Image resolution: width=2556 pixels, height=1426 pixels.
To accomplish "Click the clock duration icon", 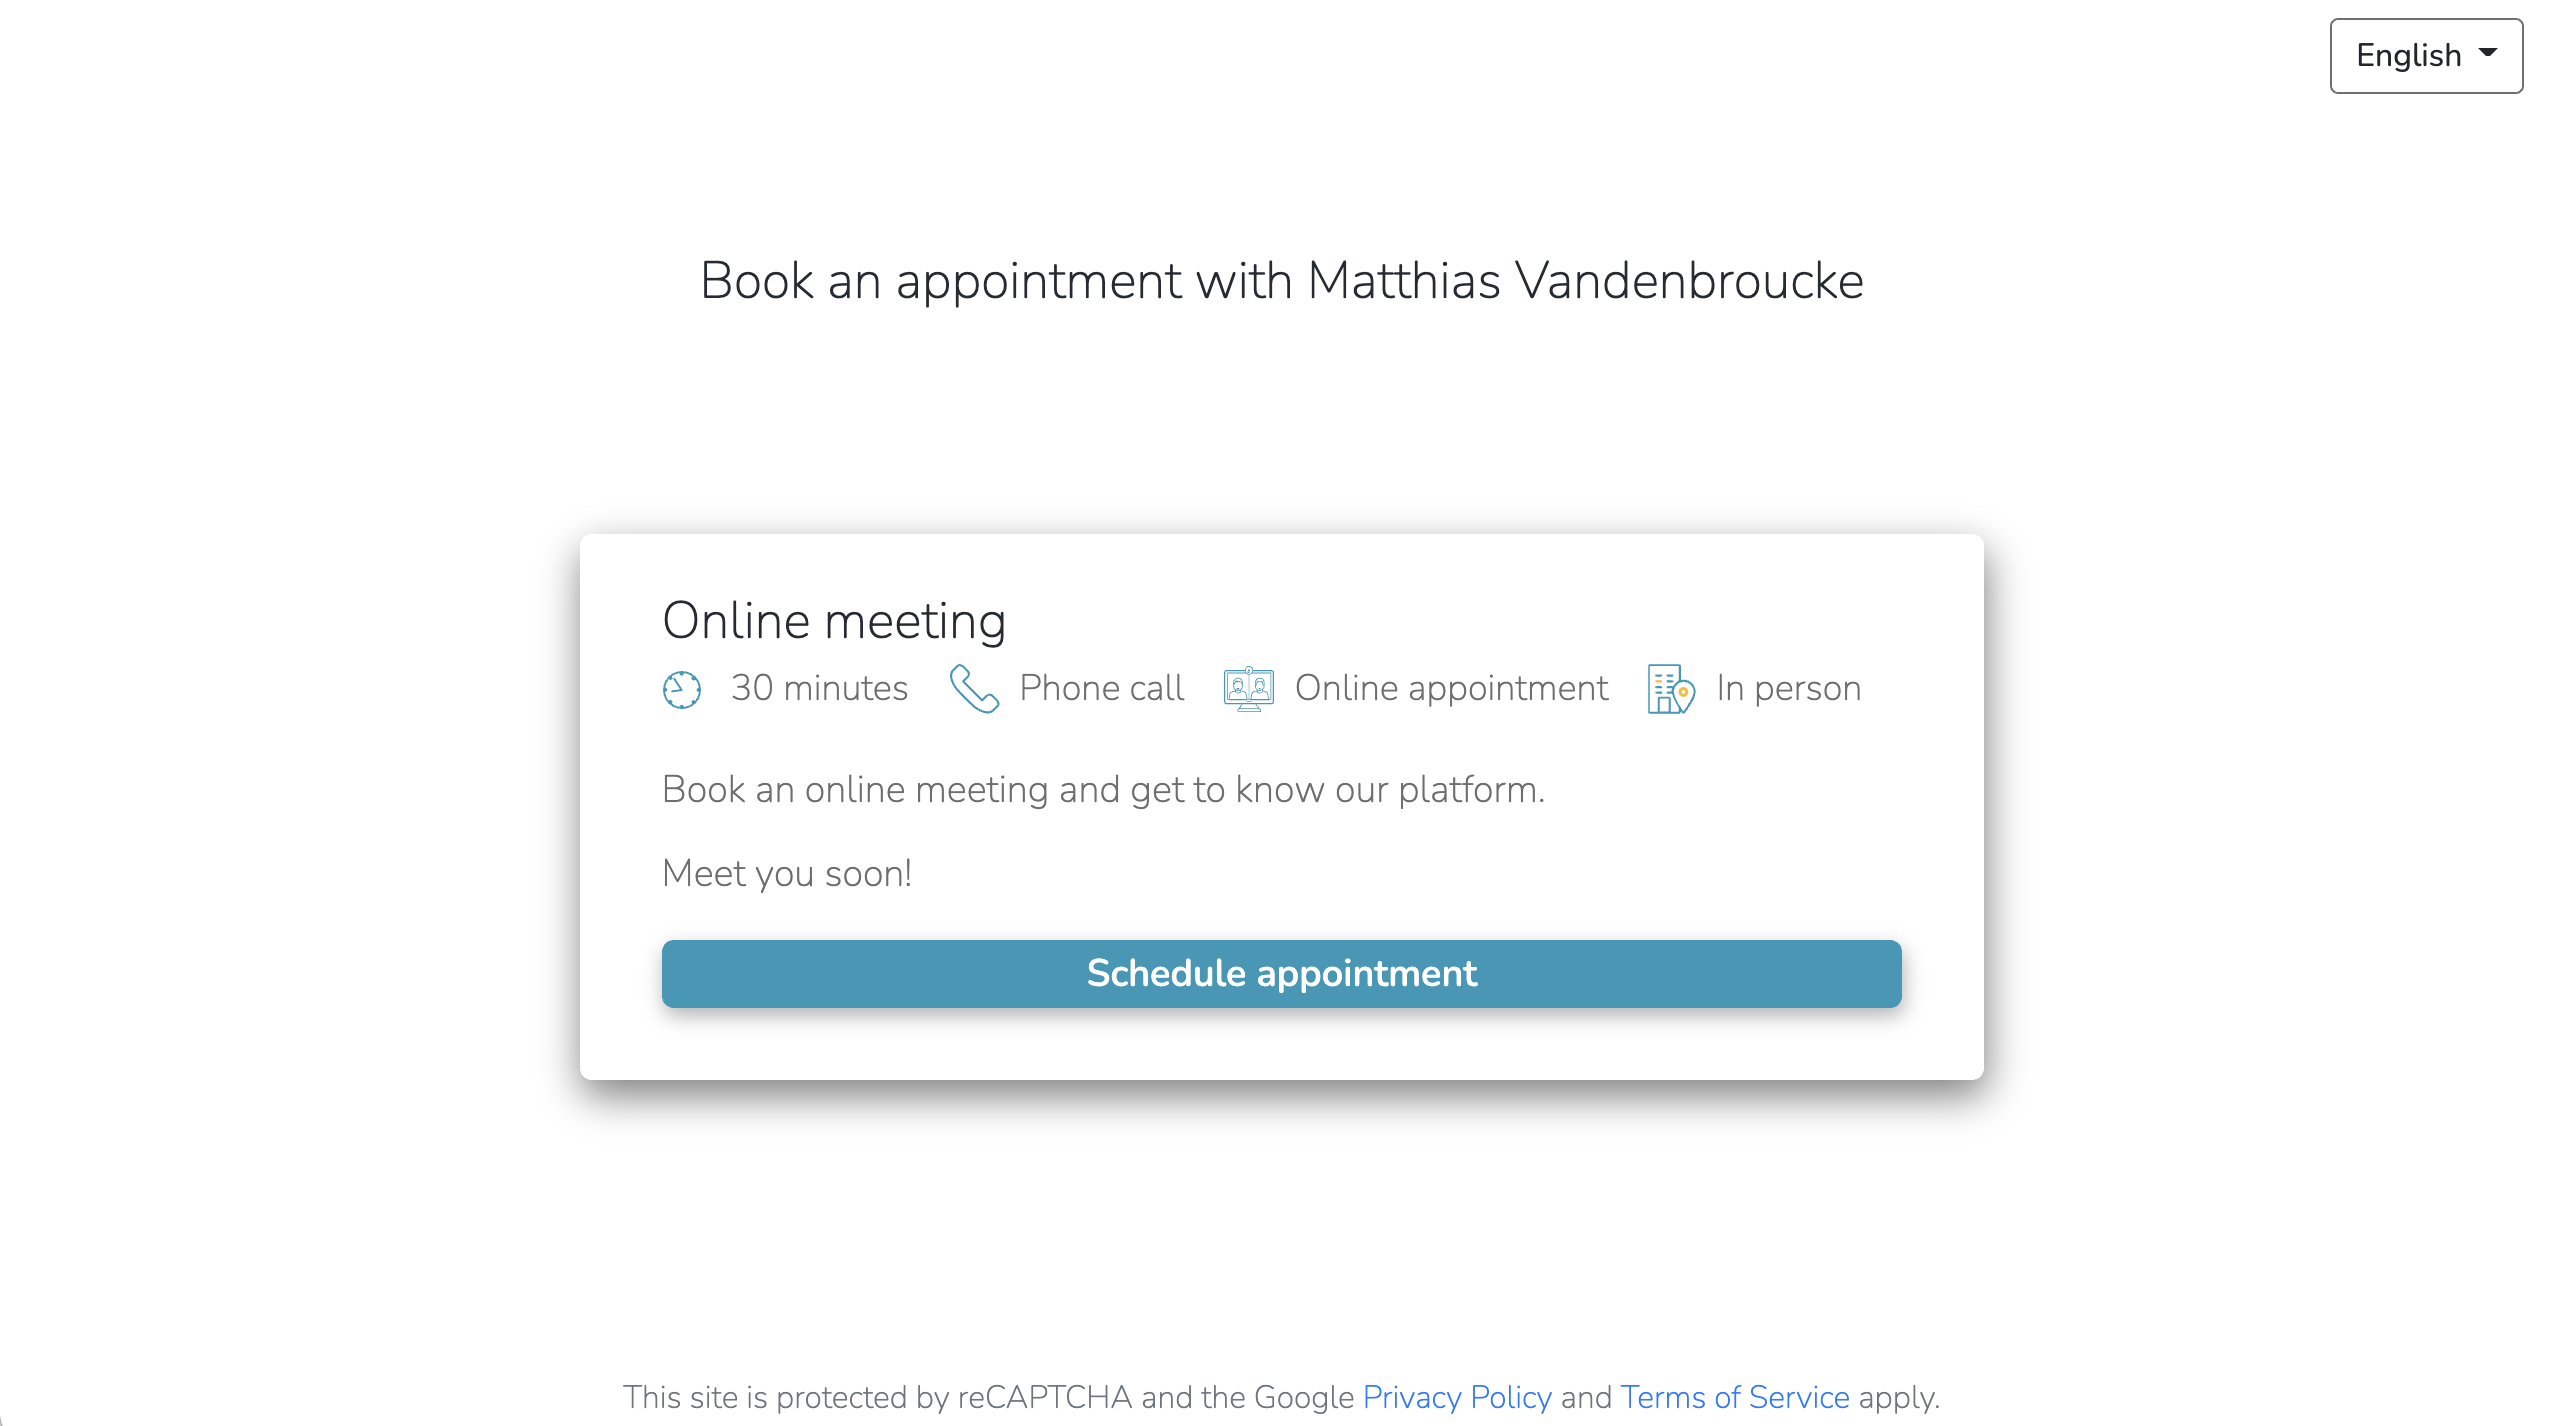I will (x=682, y=689).
